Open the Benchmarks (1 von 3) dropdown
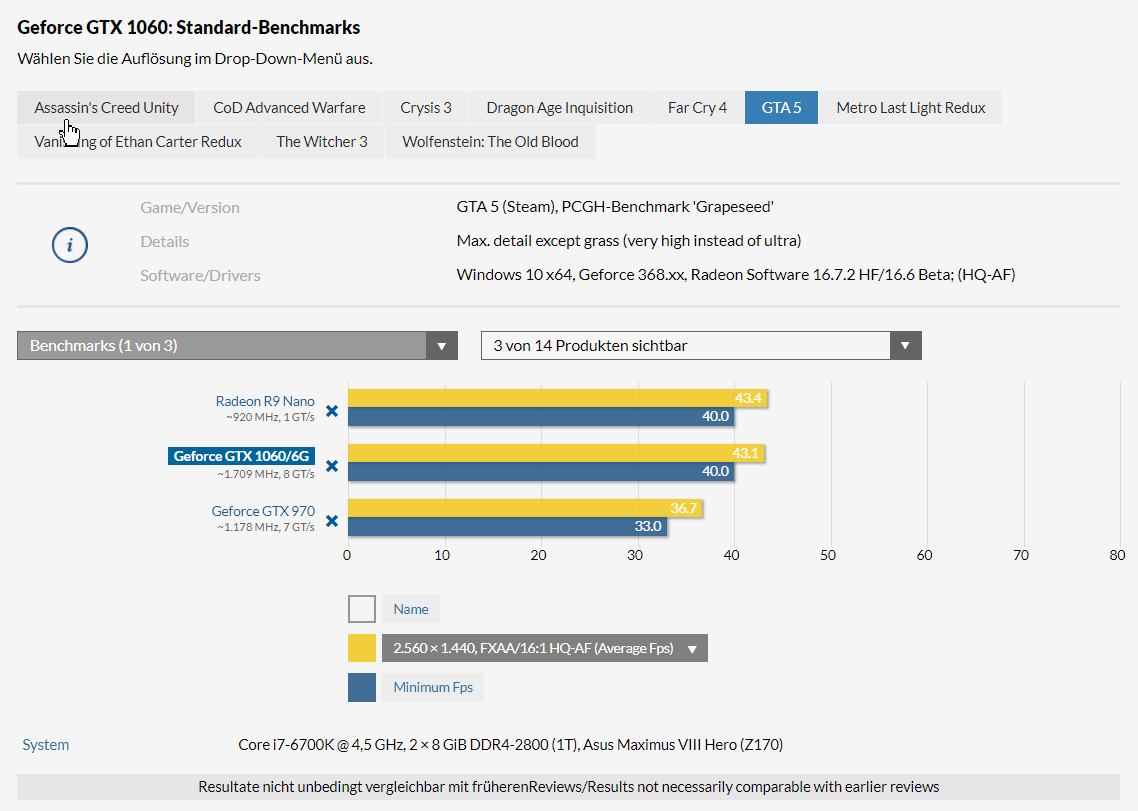Viewport: 1138px width, 811px height. (237, 346)
